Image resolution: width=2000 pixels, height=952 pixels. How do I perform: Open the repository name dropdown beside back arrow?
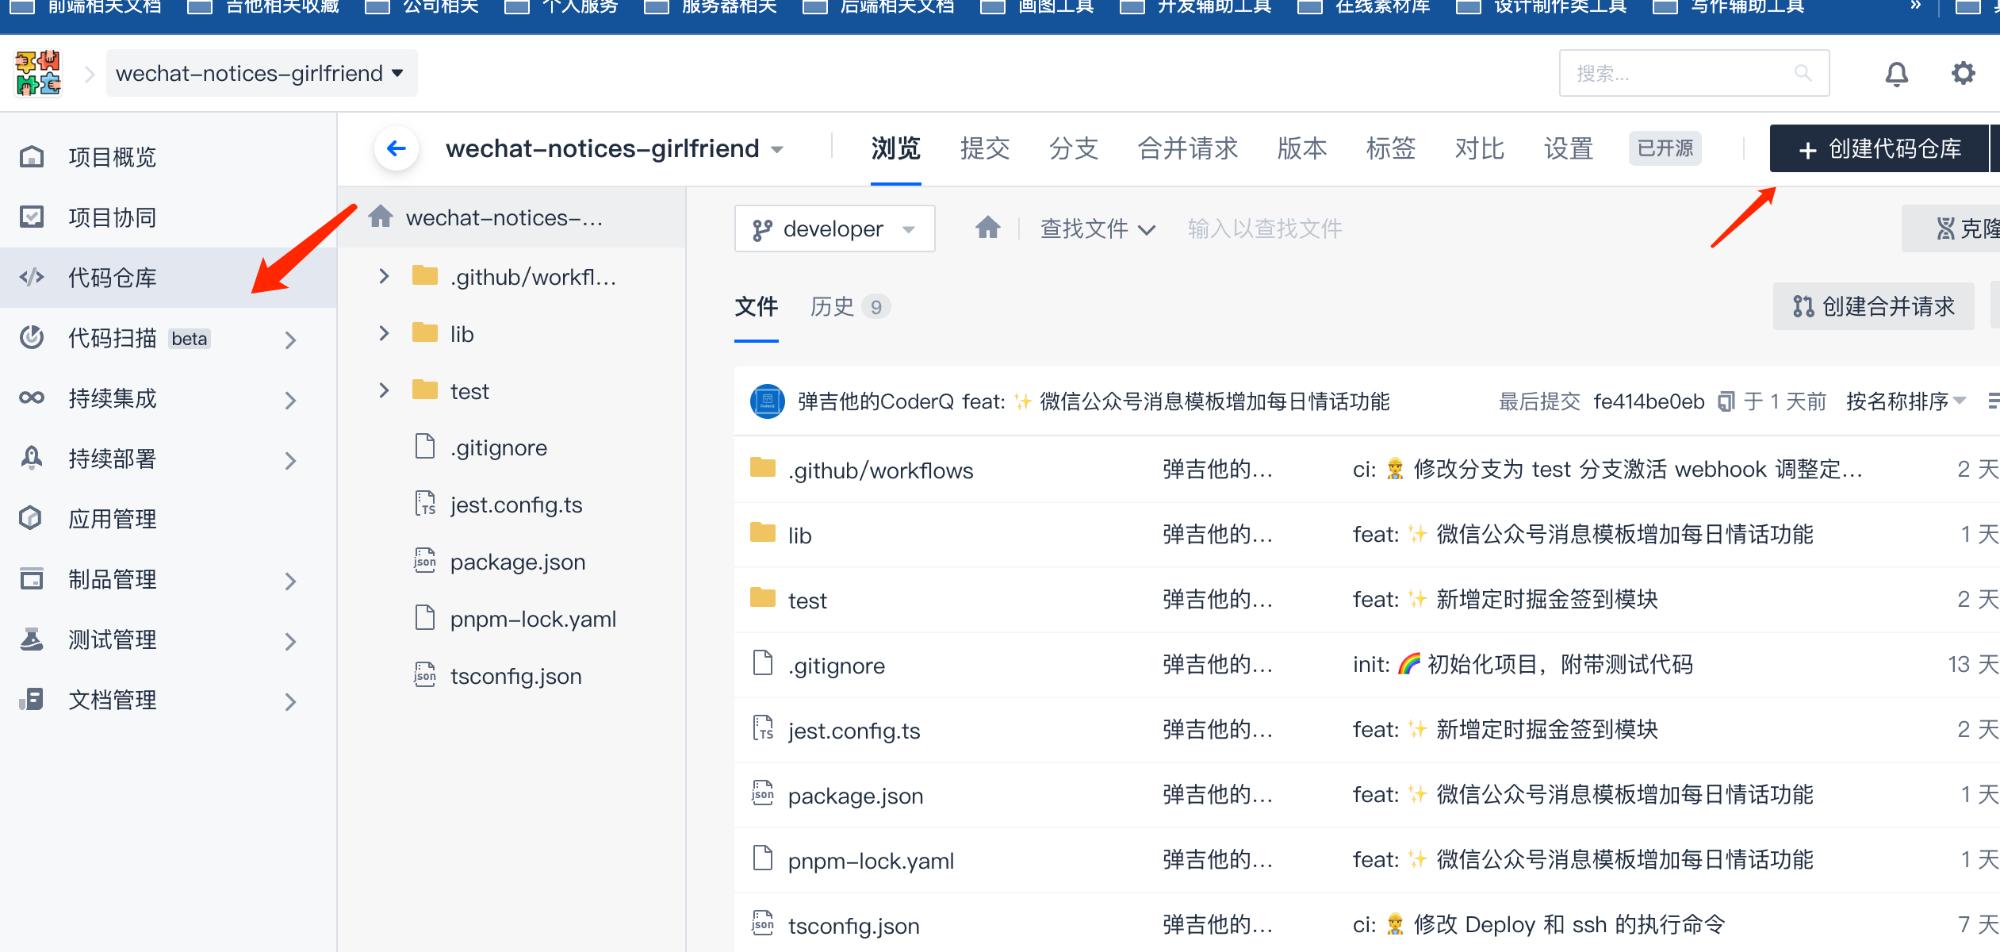777,150
